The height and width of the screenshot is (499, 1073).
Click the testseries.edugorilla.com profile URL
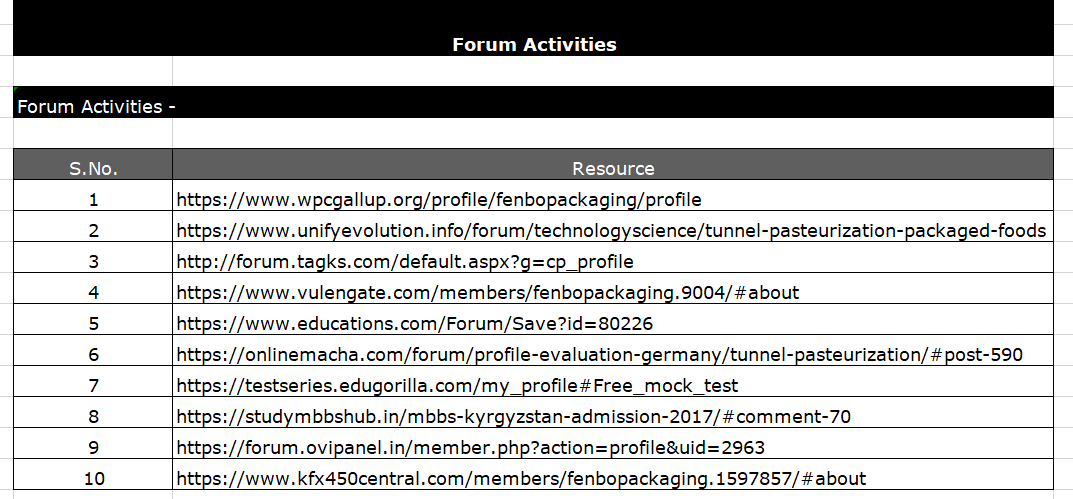click(457, 386)
